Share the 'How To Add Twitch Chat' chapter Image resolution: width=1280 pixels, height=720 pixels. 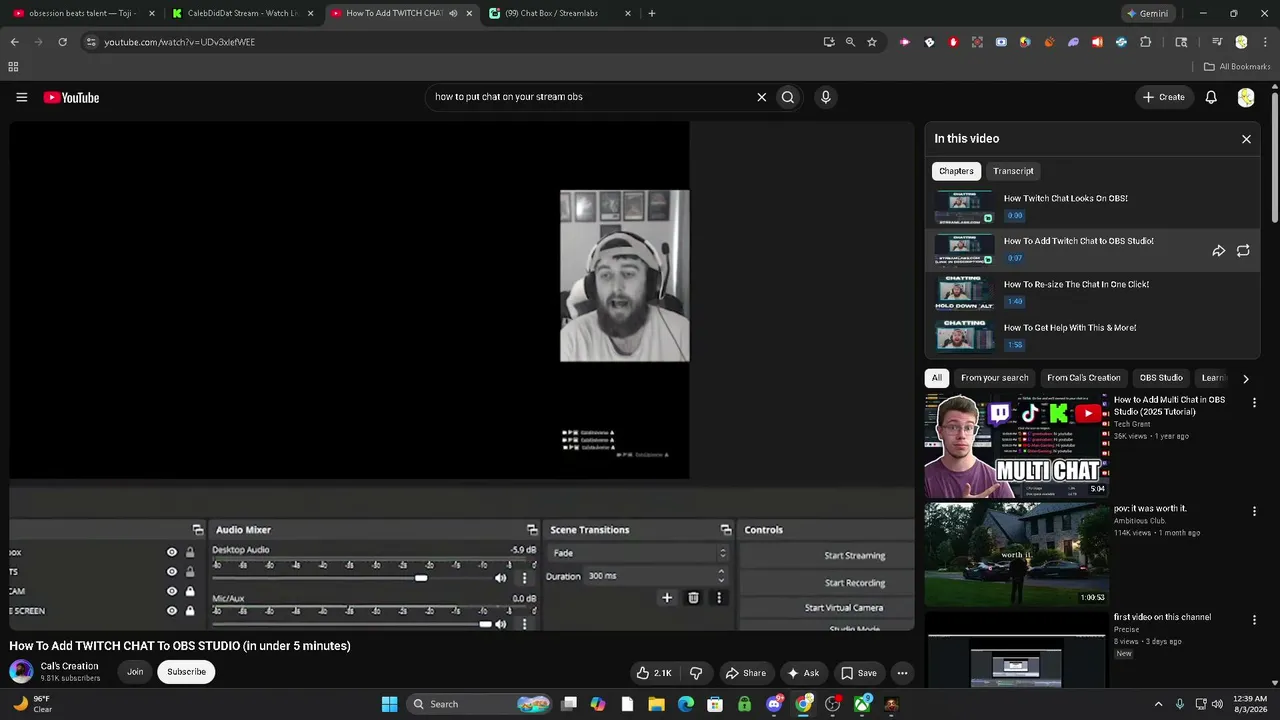(x=1219, y=251)
